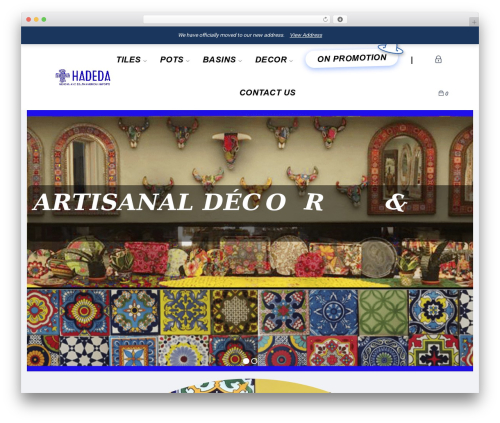Expand the DECOR dropdown chevron
Image resolution: width=500 pixels, height=423 pixels.
pos(291,61)
